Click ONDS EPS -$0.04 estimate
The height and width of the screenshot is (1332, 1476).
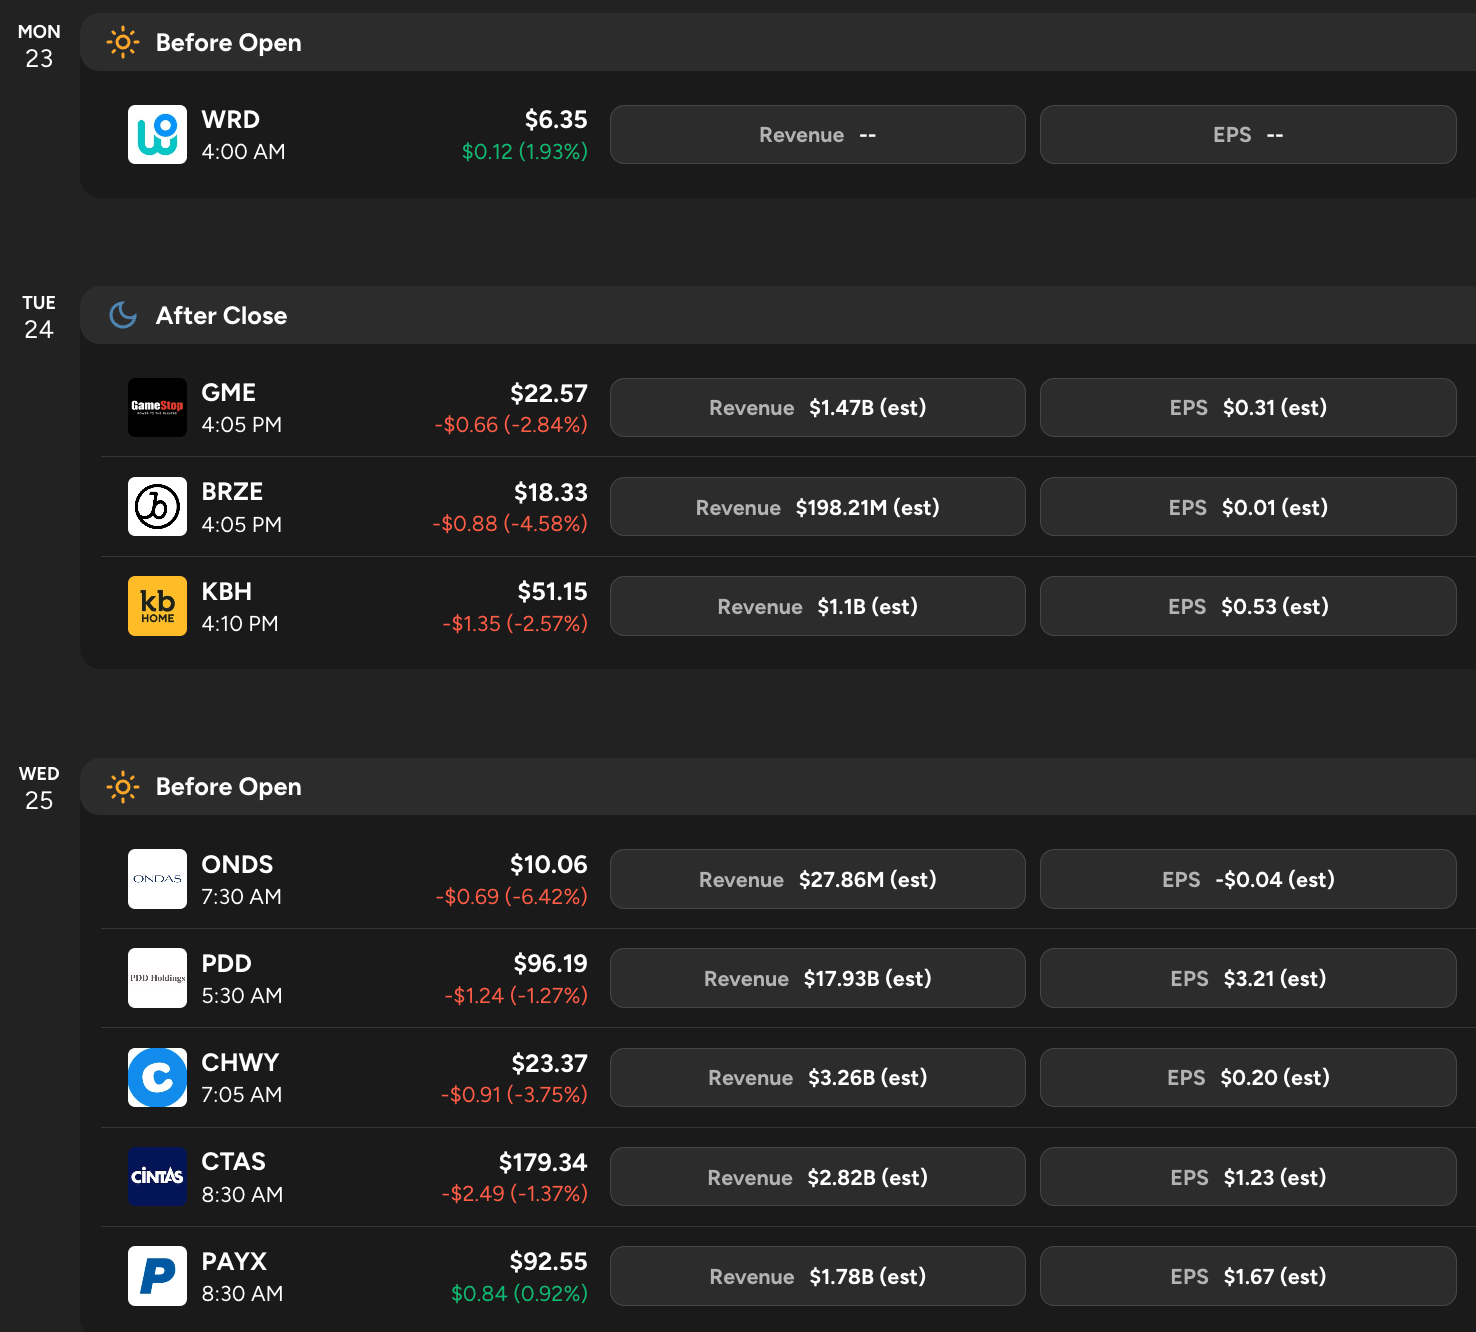(1248, 879)
